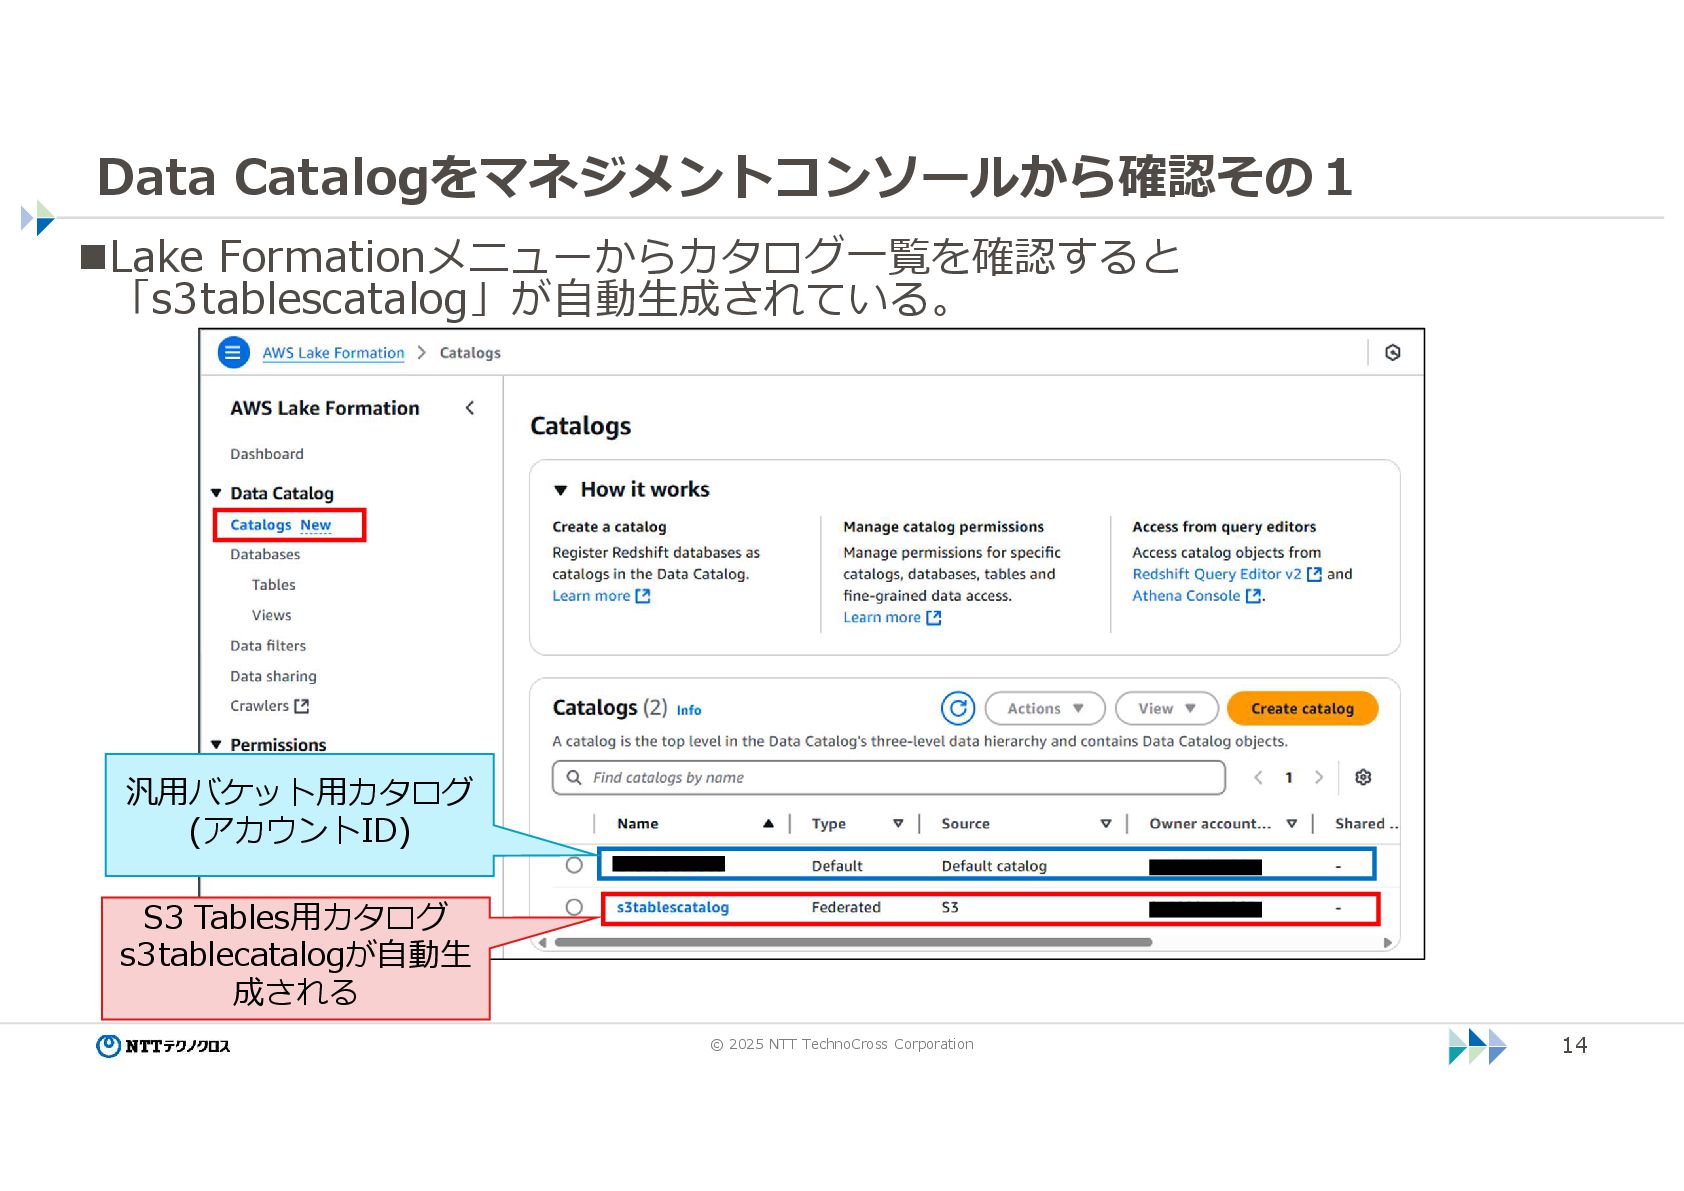Open table preferences gear icon
Viewport: 1684px width, 1191px height.
coord(1363,777)
